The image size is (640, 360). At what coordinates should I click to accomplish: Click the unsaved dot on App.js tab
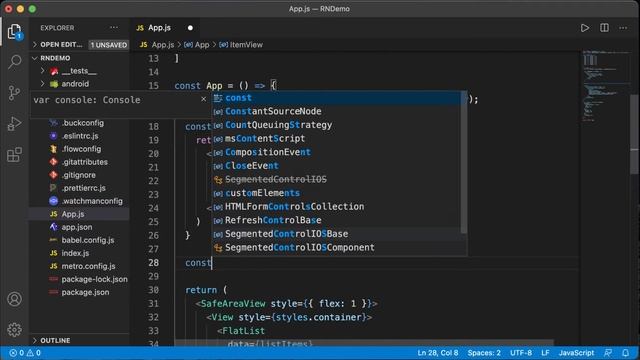pos(190,28)
